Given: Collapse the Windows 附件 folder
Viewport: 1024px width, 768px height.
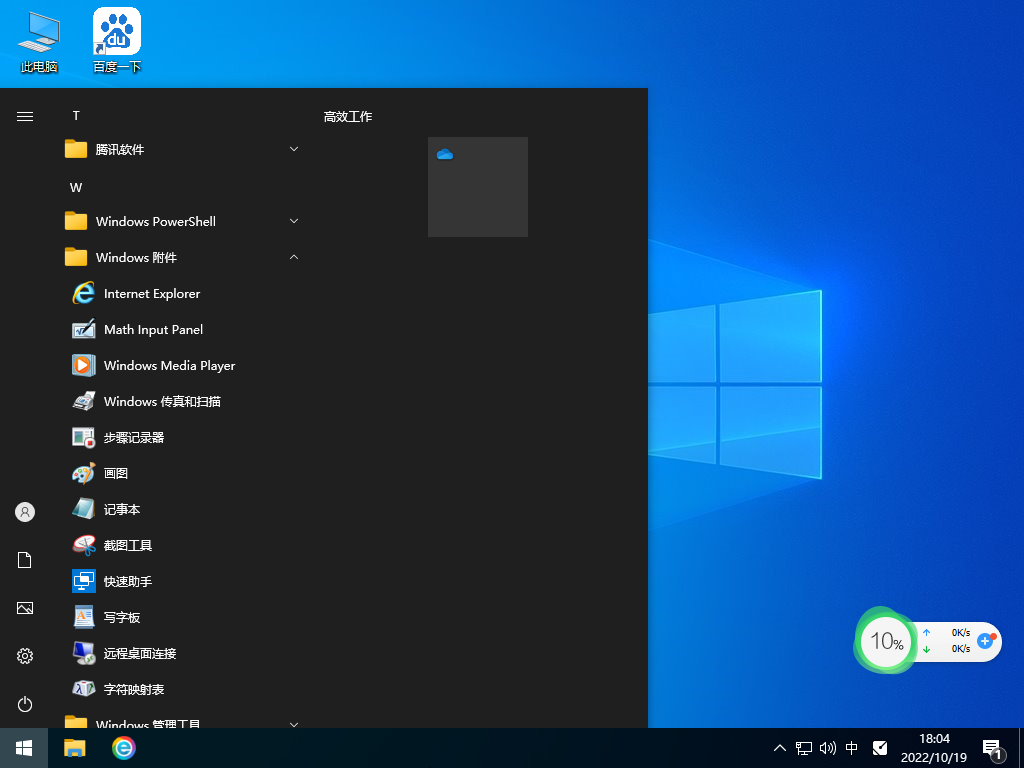Looking at the screenshot, I should [293, 257].
